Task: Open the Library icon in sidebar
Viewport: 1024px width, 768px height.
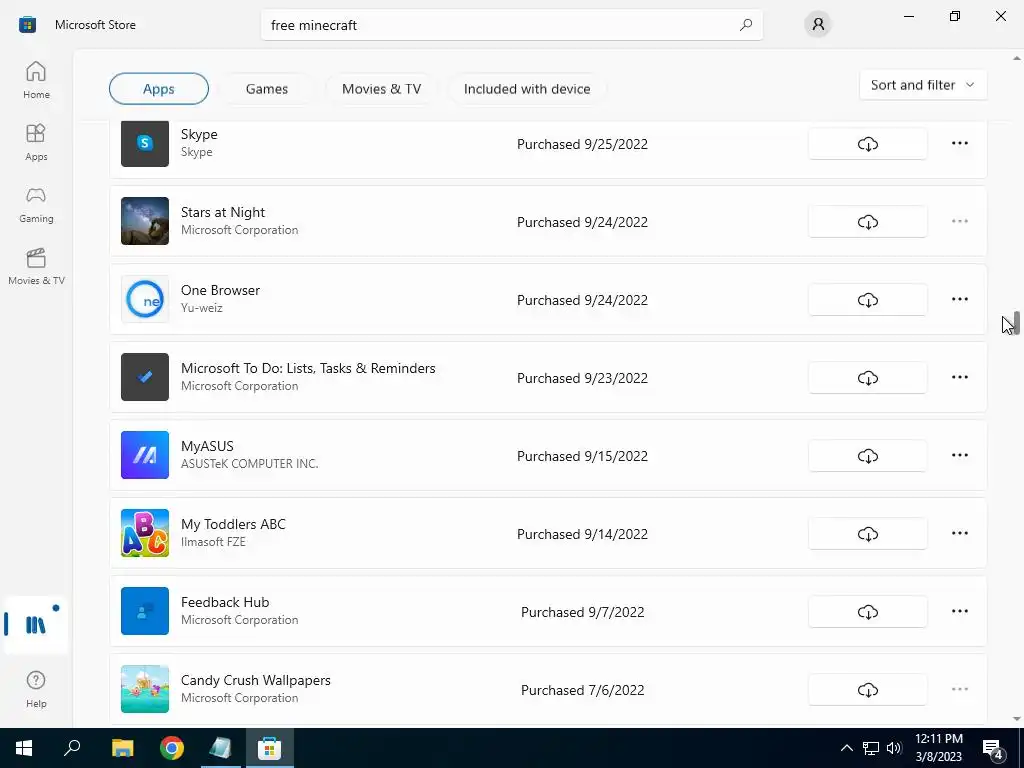Action: tap(36, 625)
